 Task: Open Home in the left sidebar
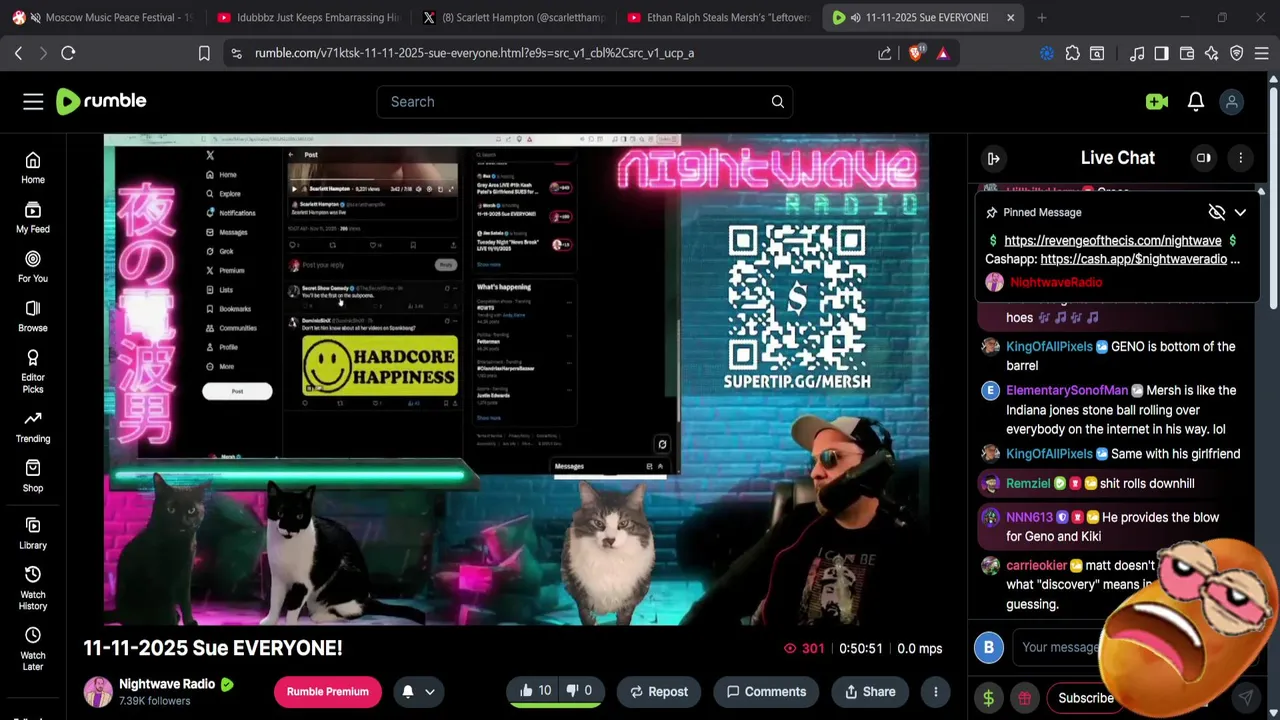[x=33, y=168]
